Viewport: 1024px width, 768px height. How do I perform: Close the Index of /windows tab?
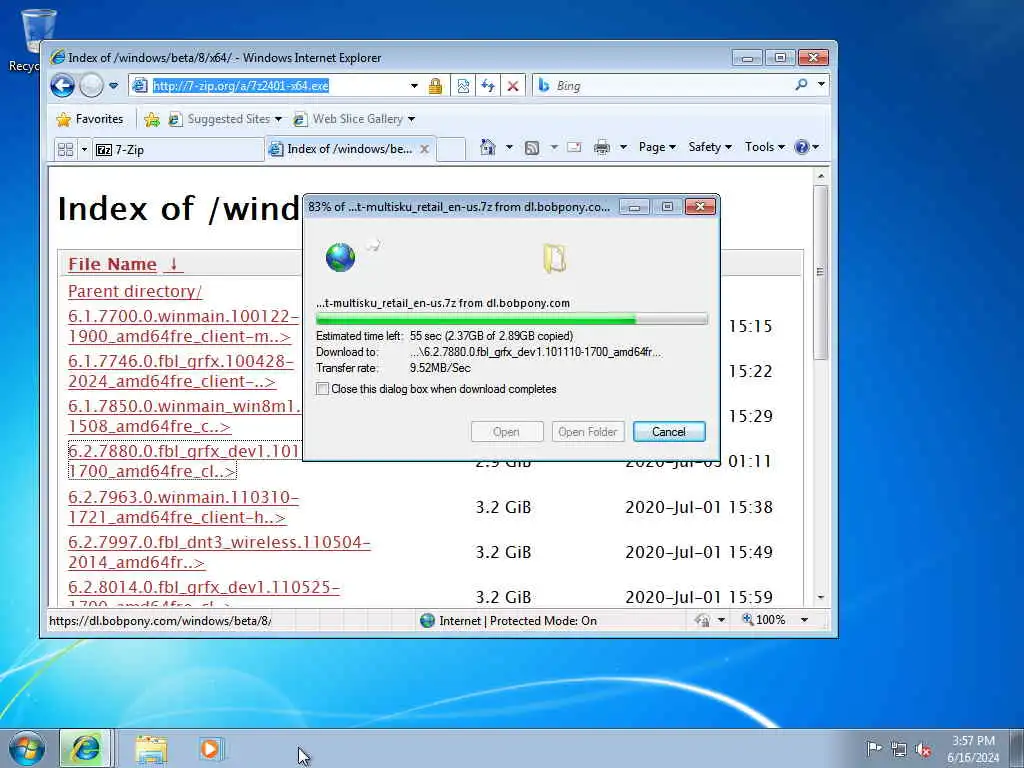click(x=424, y=149)
